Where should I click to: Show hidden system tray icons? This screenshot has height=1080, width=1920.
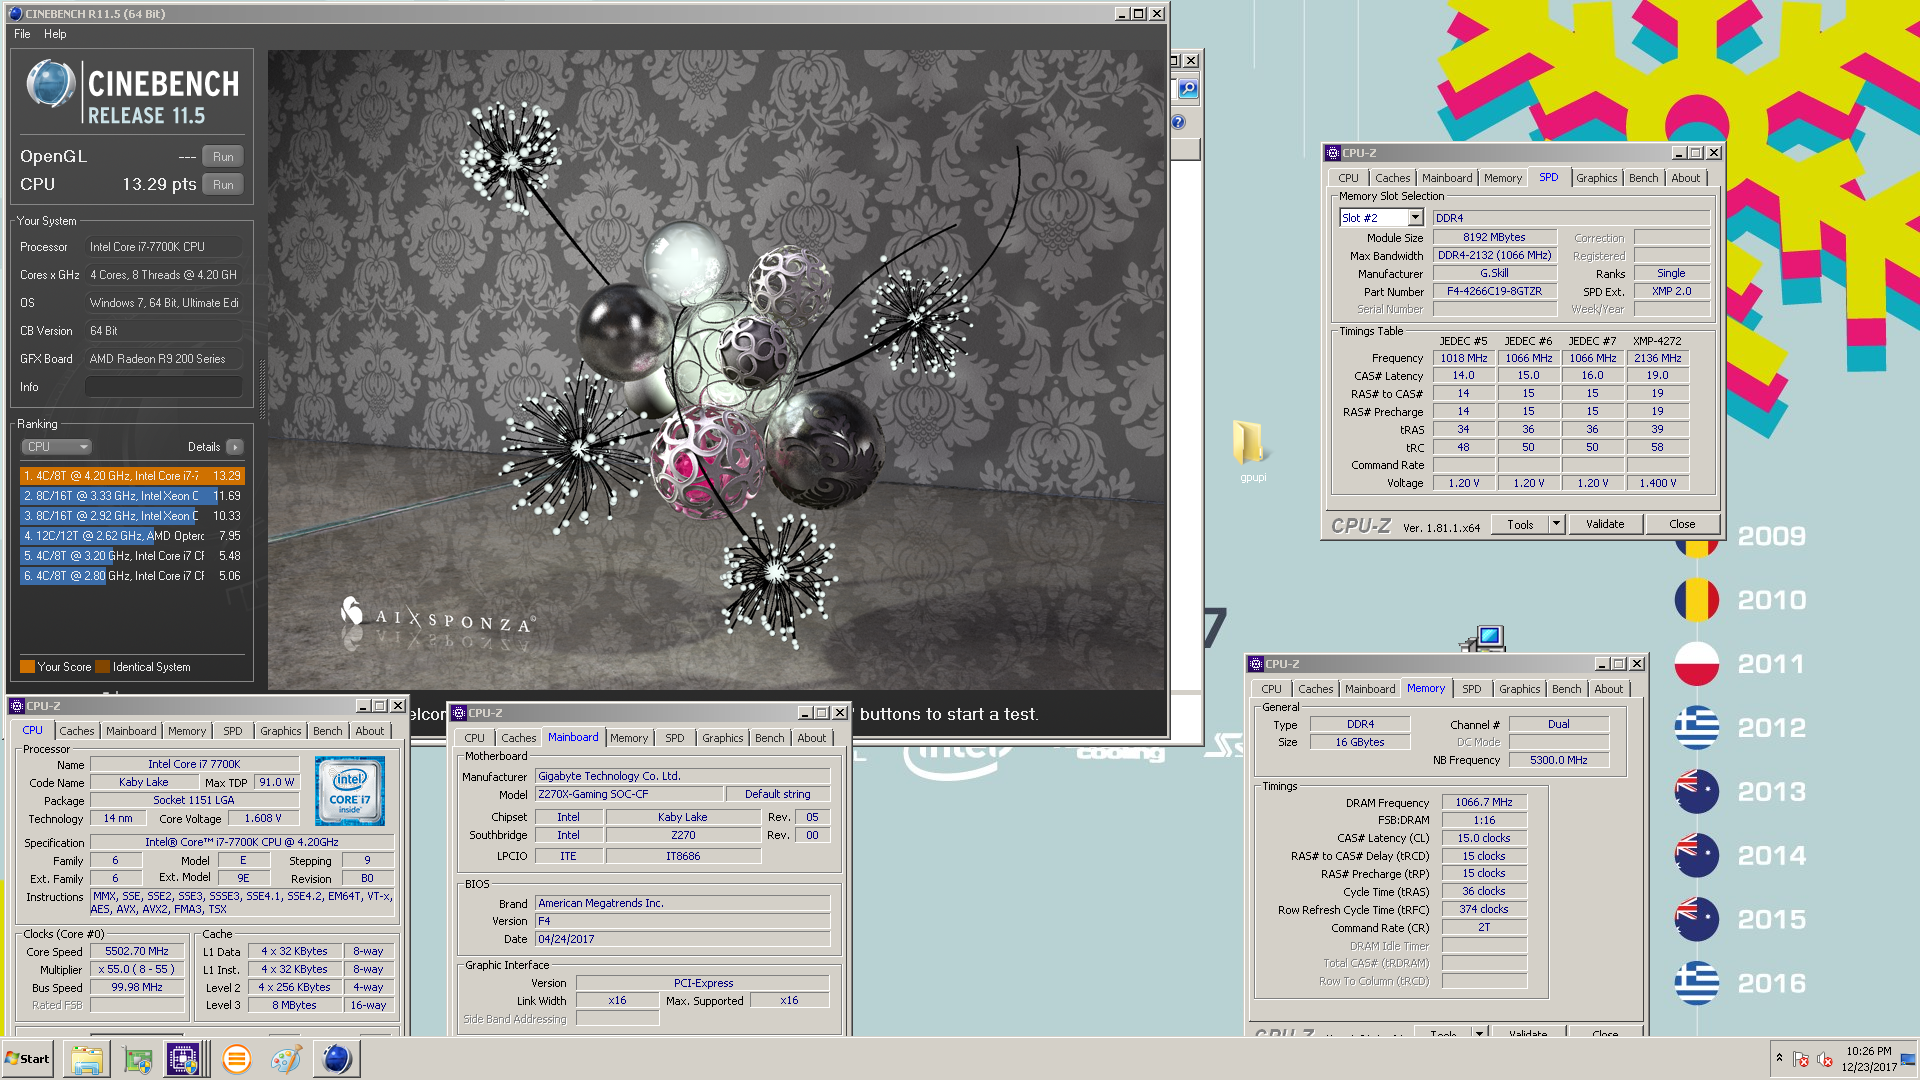coord(1779,1058)
